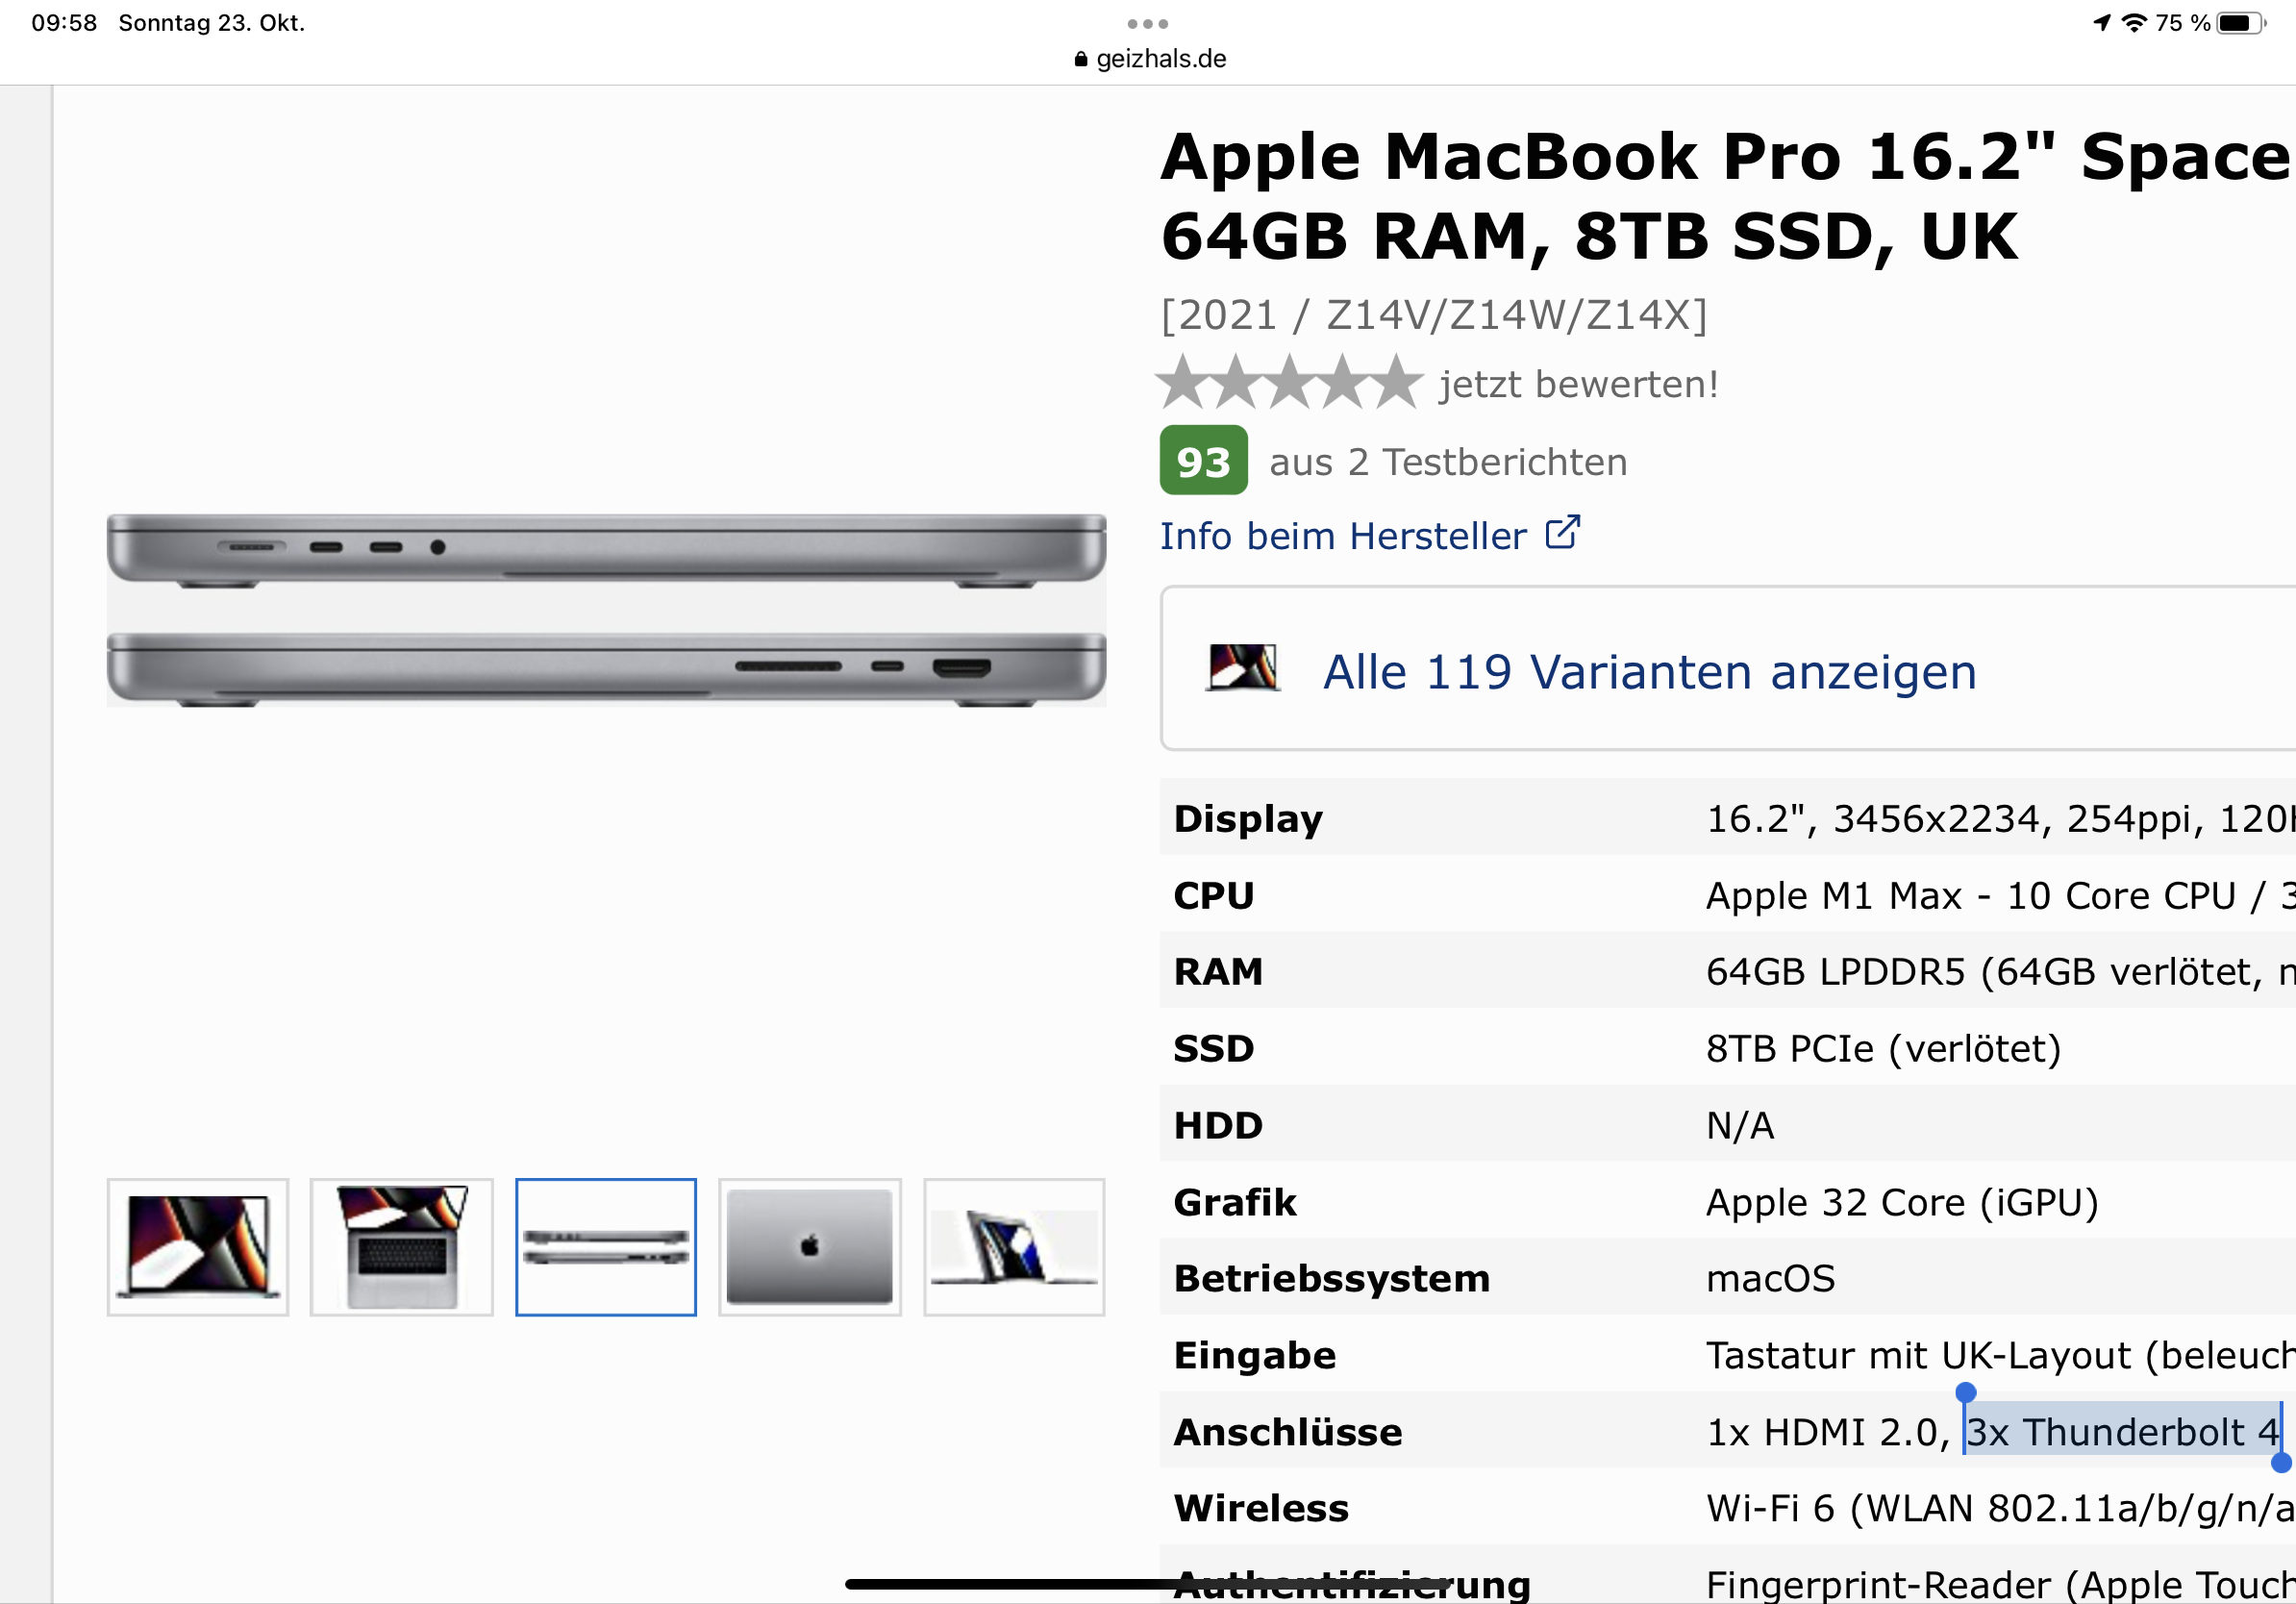
Task: Click jetzt bewerten! link
Action: pyautogui.click(x=1578, y=384)
